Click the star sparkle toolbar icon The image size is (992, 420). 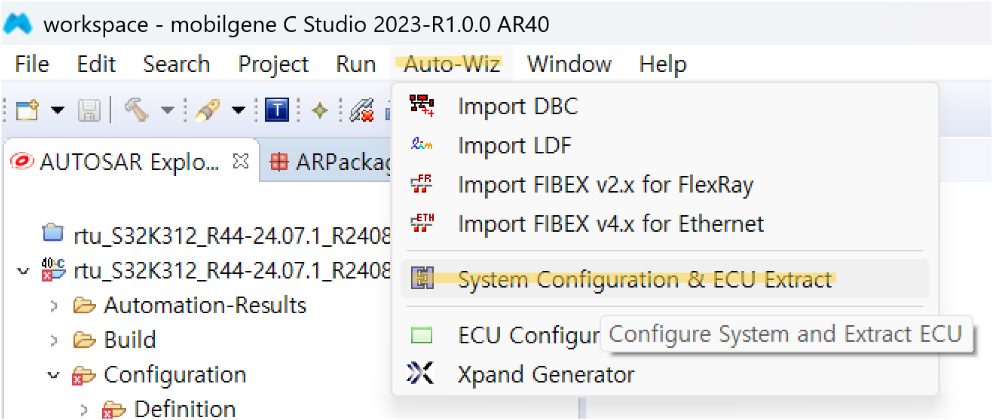(x=321, y=111)
